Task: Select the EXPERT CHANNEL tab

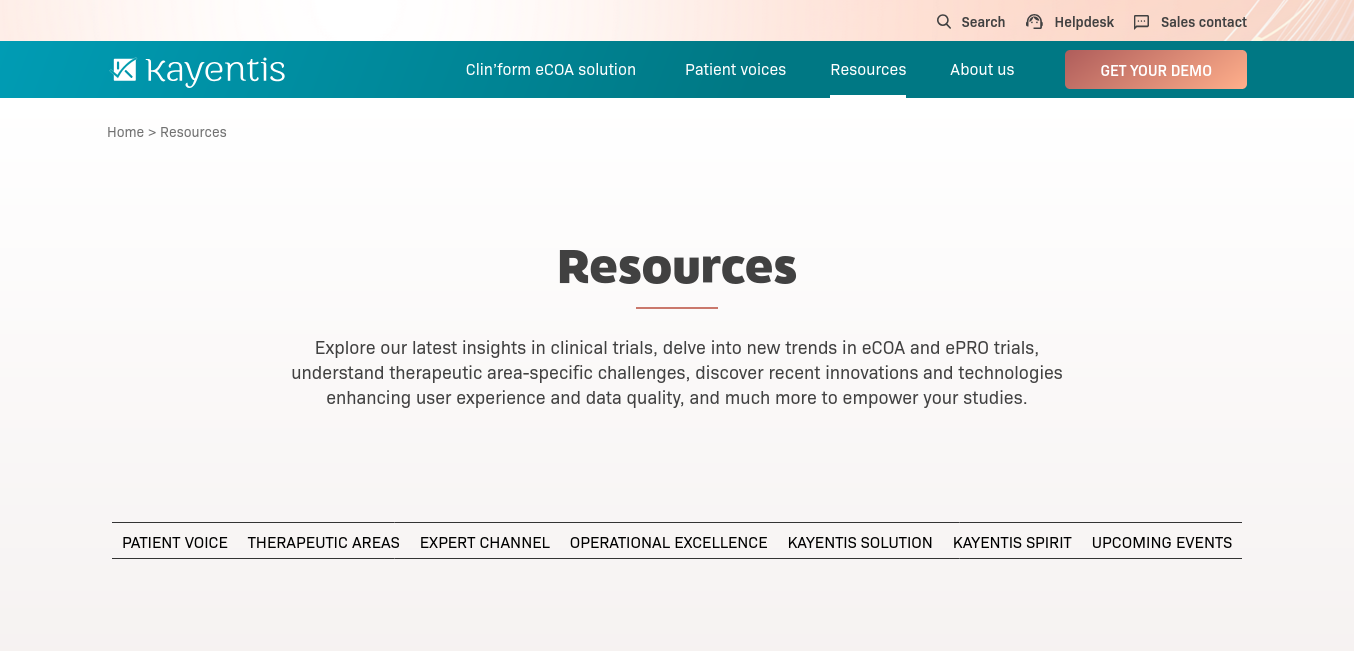Action: pyautogui.click(x=485, y=542)
